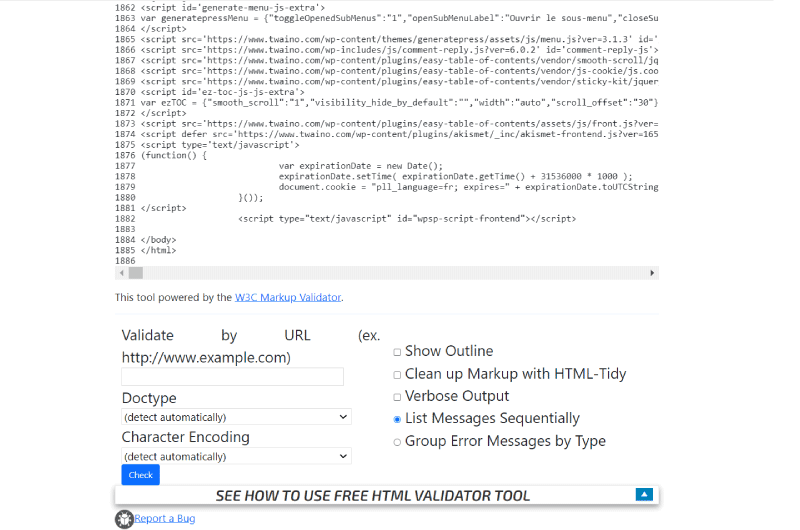Click line 1870 ez-toc-js-js-extra script tag

222,92
